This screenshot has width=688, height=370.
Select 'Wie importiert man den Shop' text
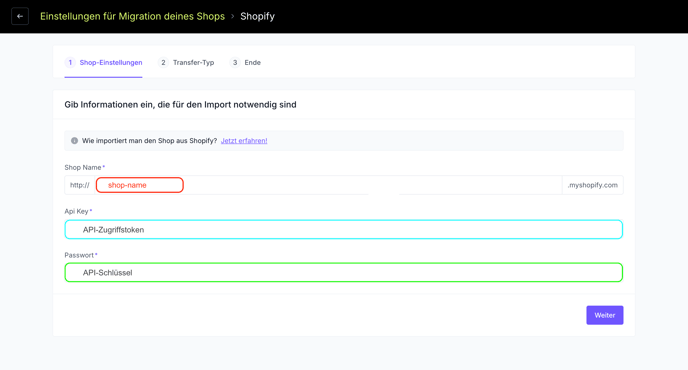pyautogui.click(x=149, y=141)
